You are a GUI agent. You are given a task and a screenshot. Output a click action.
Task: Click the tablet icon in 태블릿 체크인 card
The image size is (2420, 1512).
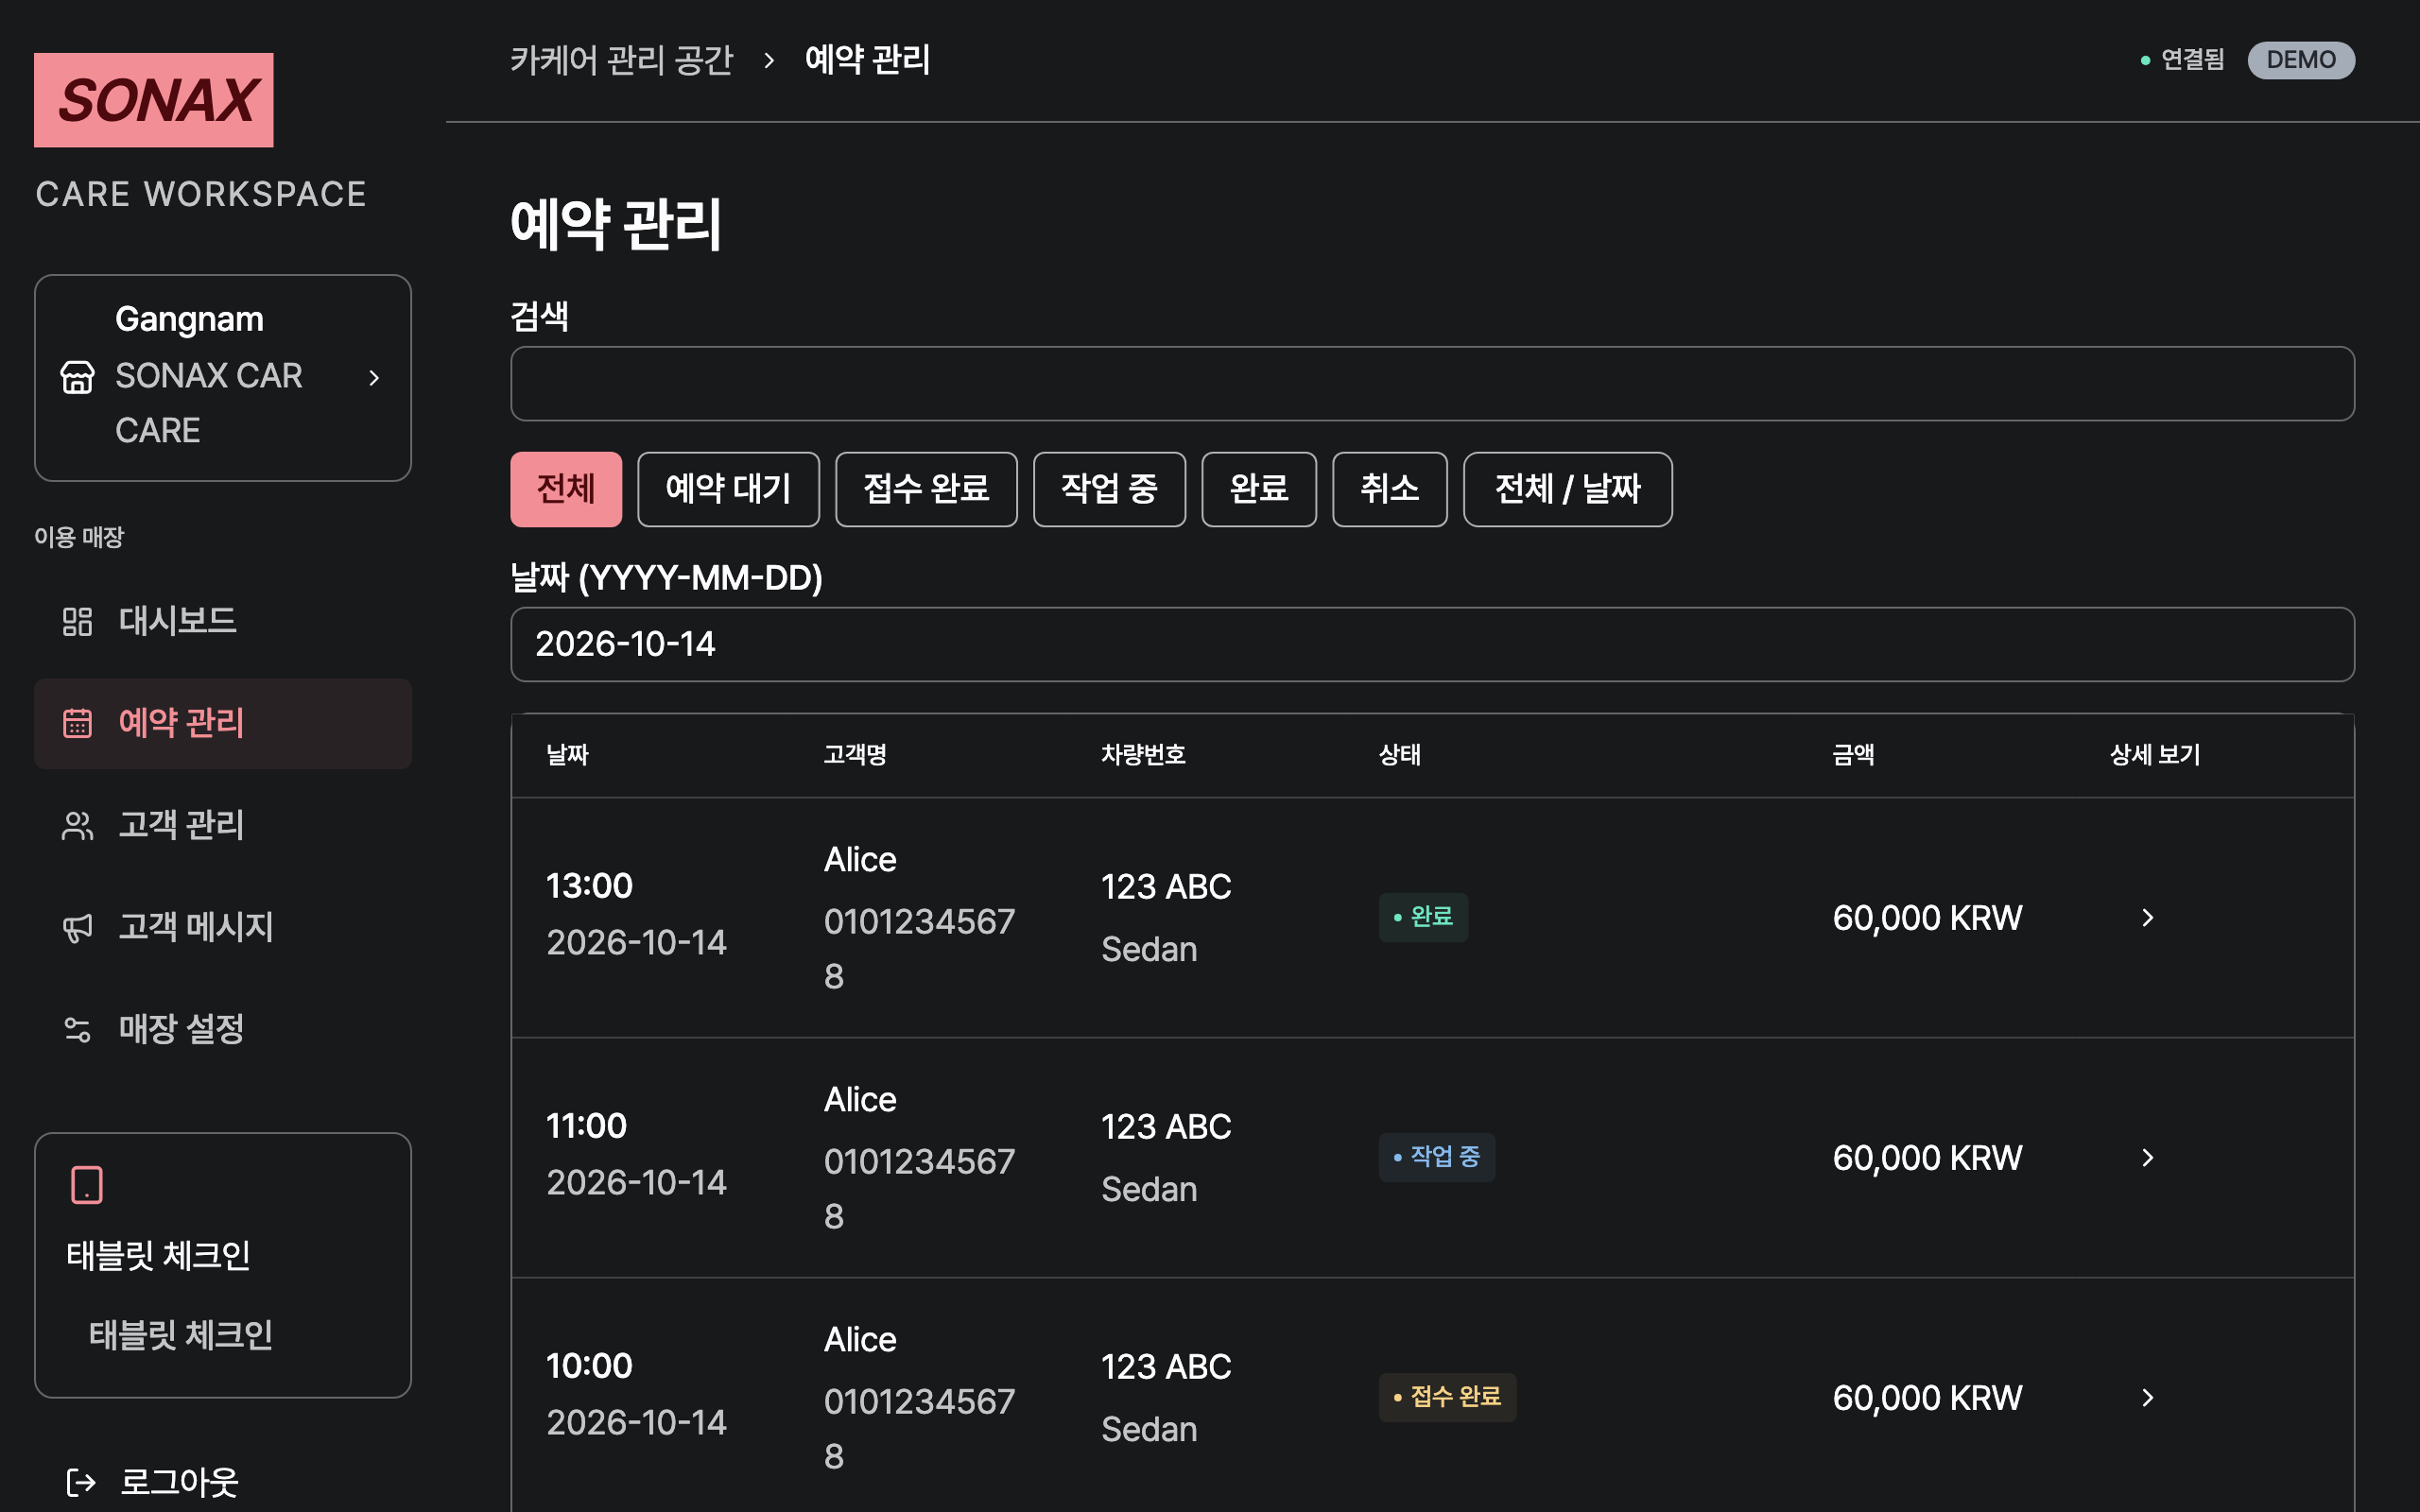(x=87, y=1185)
